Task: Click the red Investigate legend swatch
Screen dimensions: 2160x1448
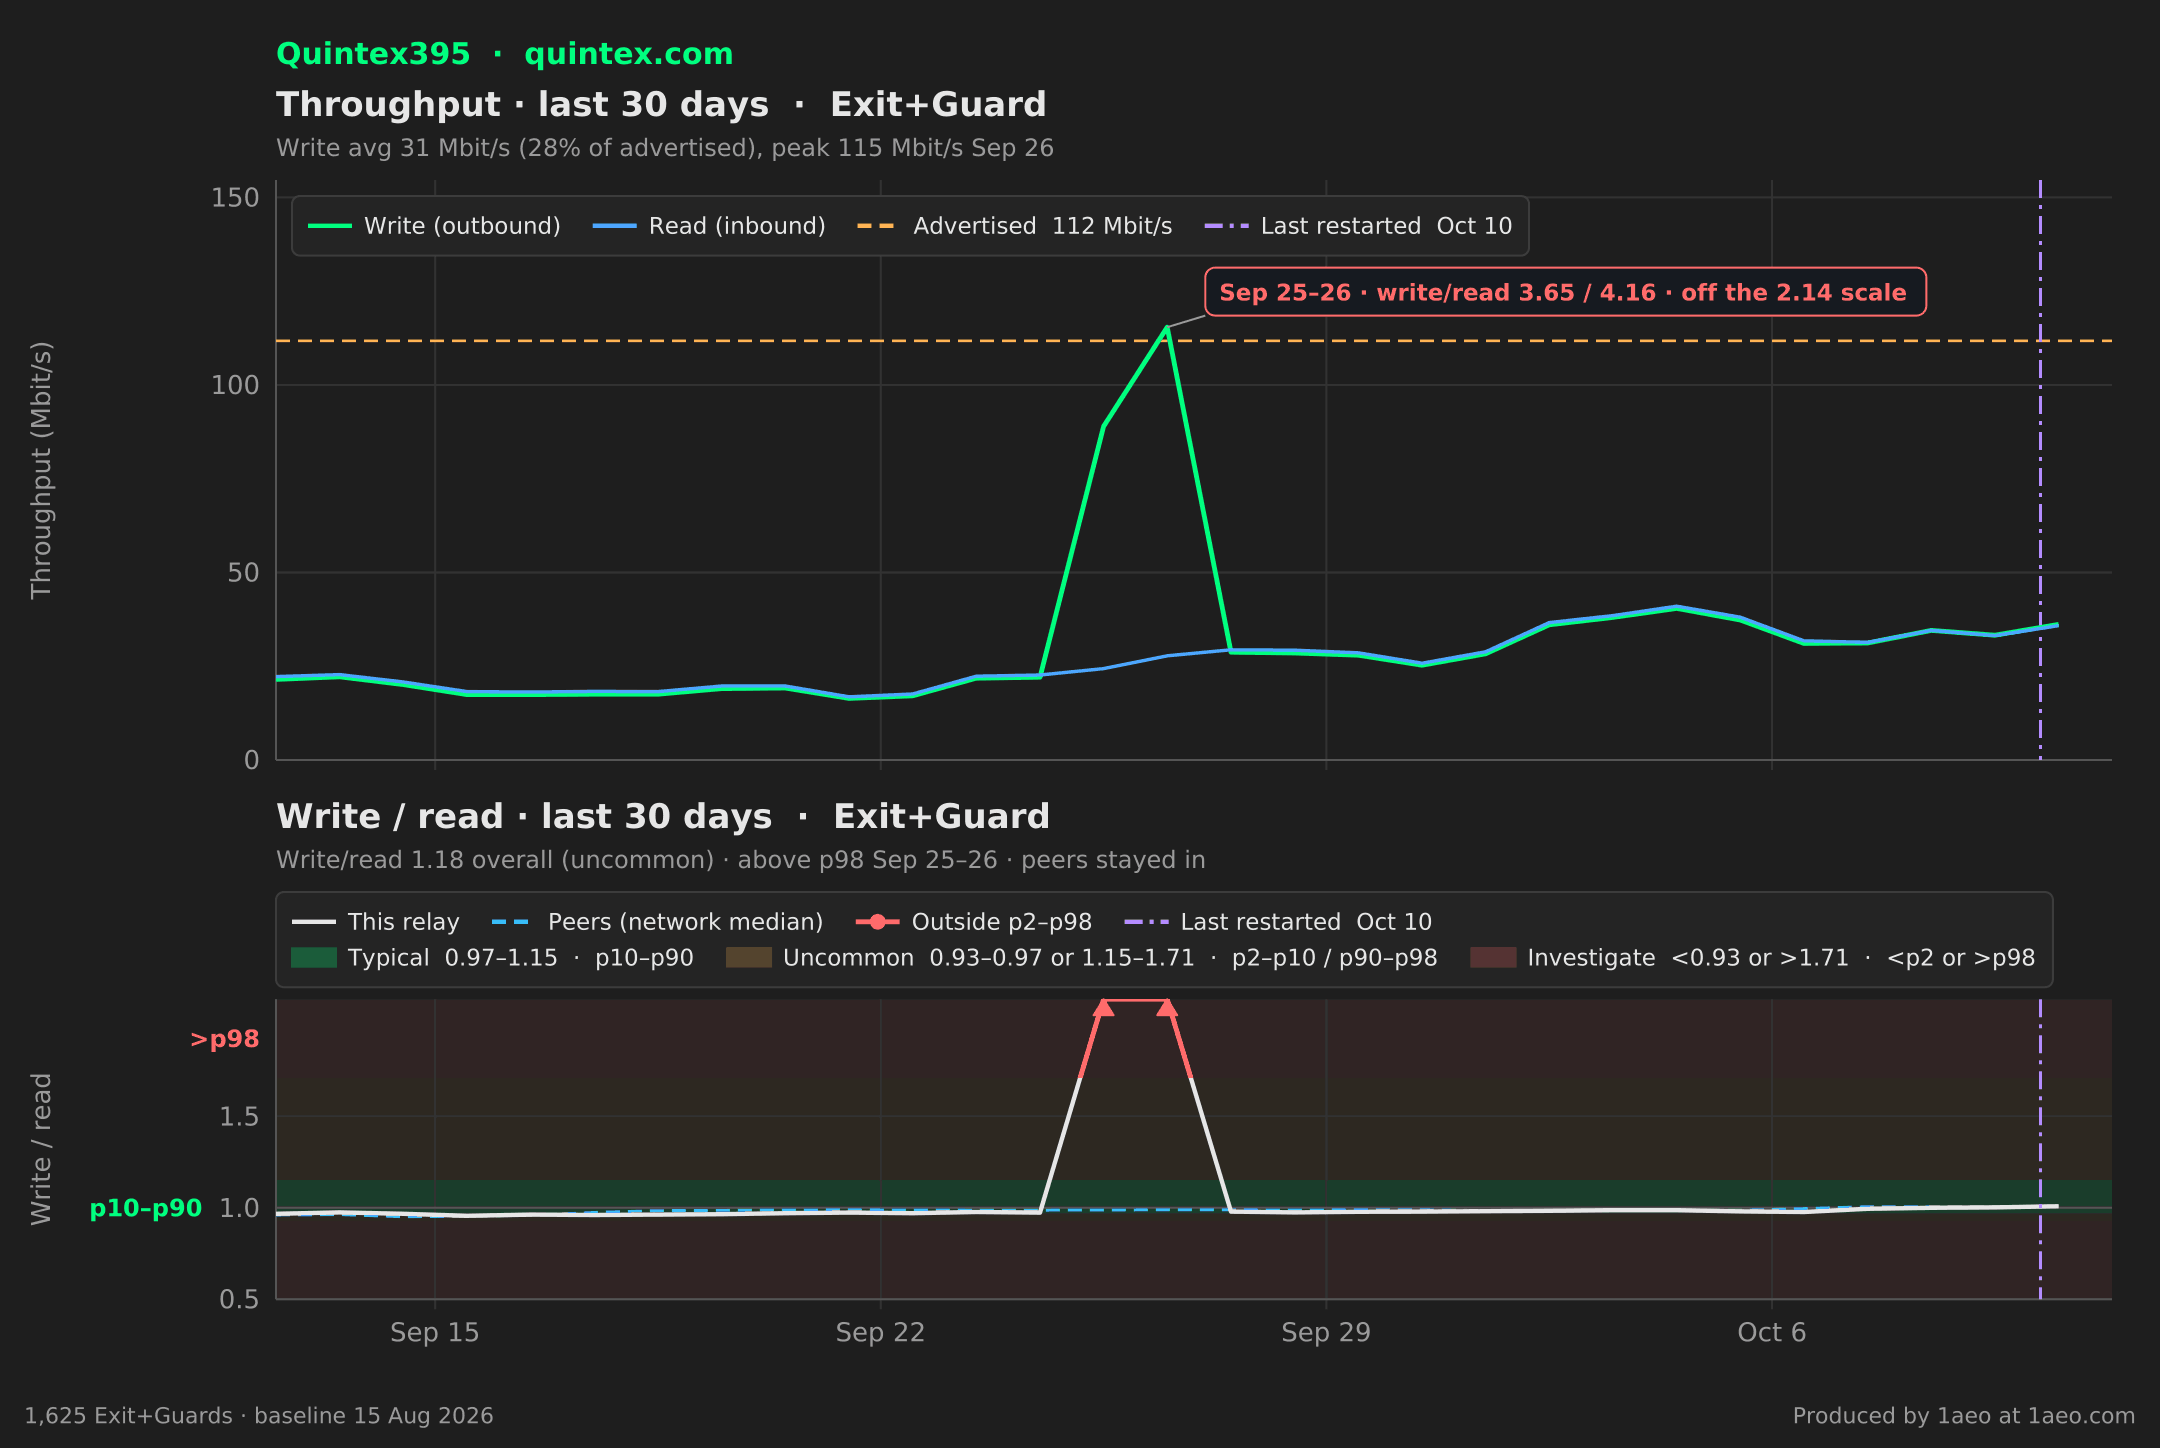Action: point(1493,958)
